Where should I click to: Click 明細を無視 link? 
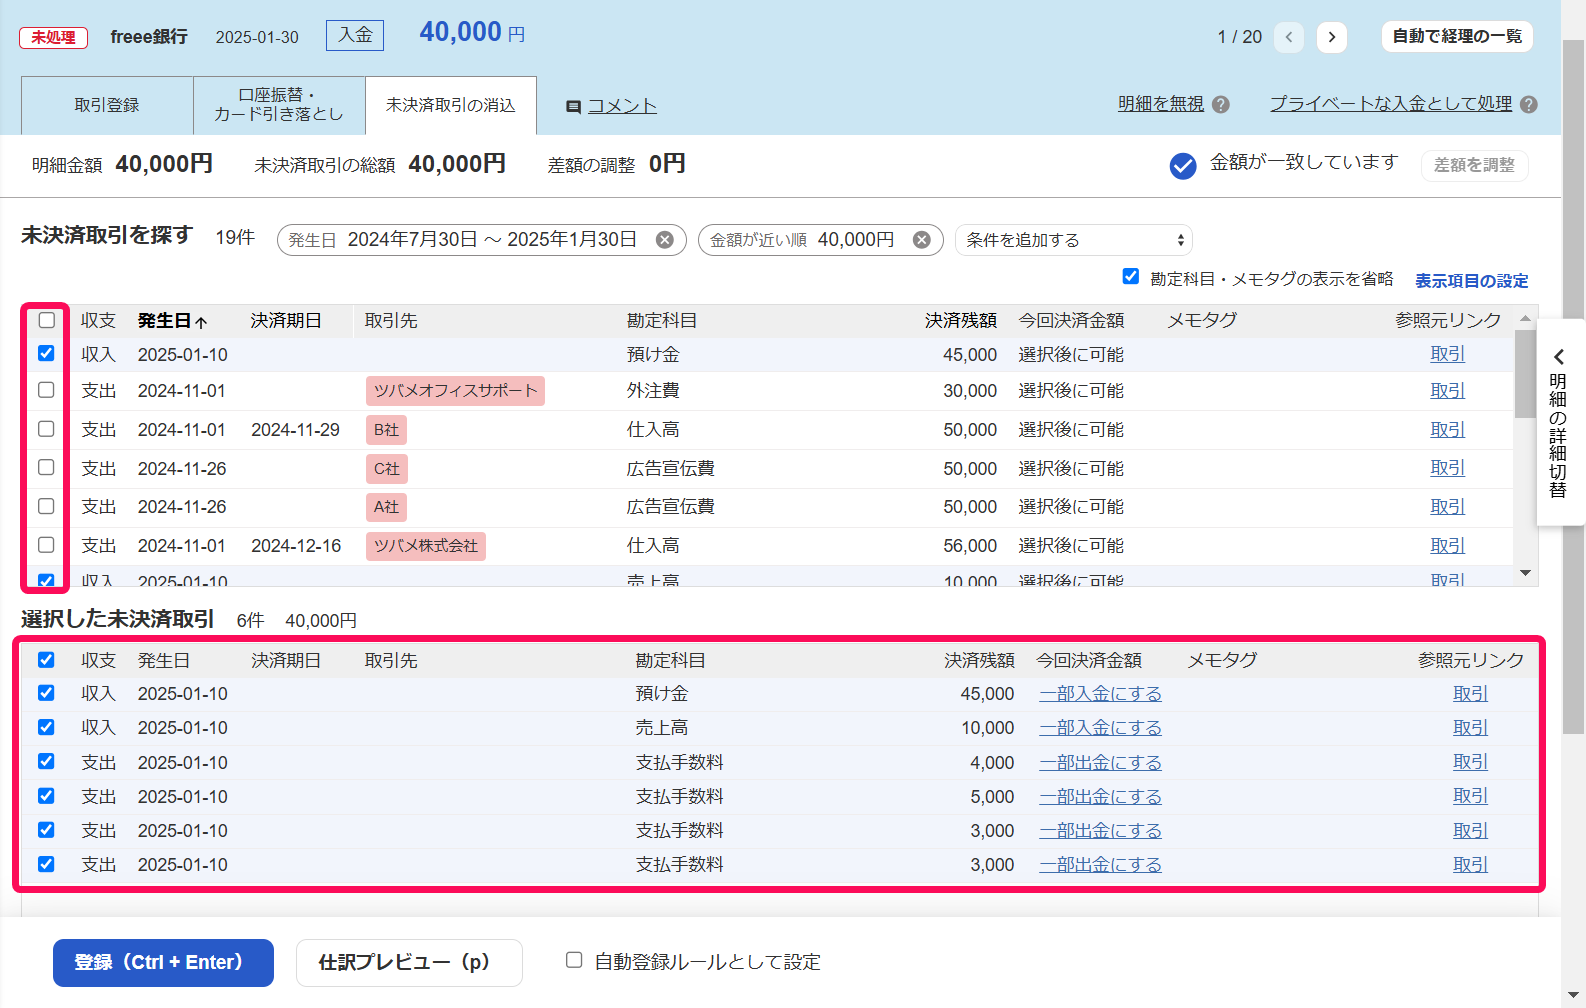click(1161, 104)
